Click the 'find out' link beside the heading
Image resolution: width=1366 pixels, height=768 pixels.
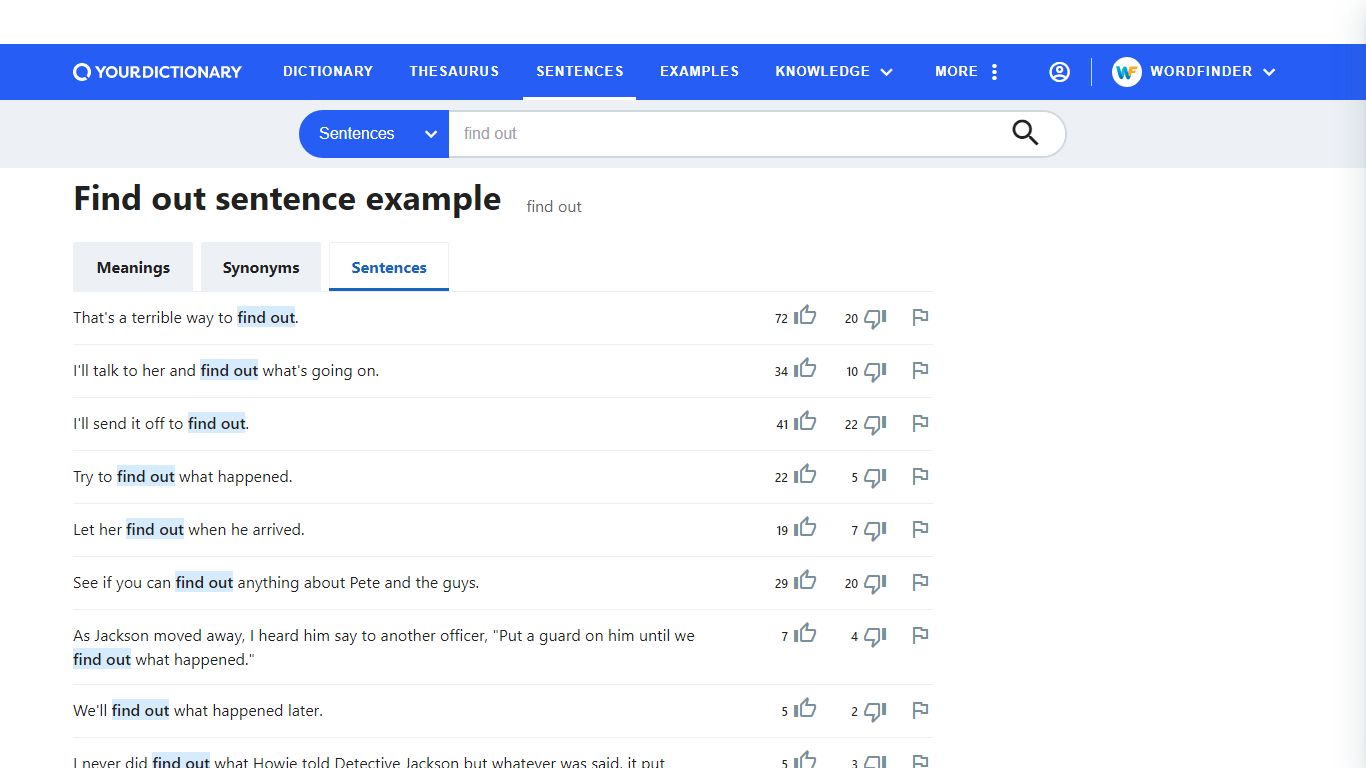(x=554, y=207)
